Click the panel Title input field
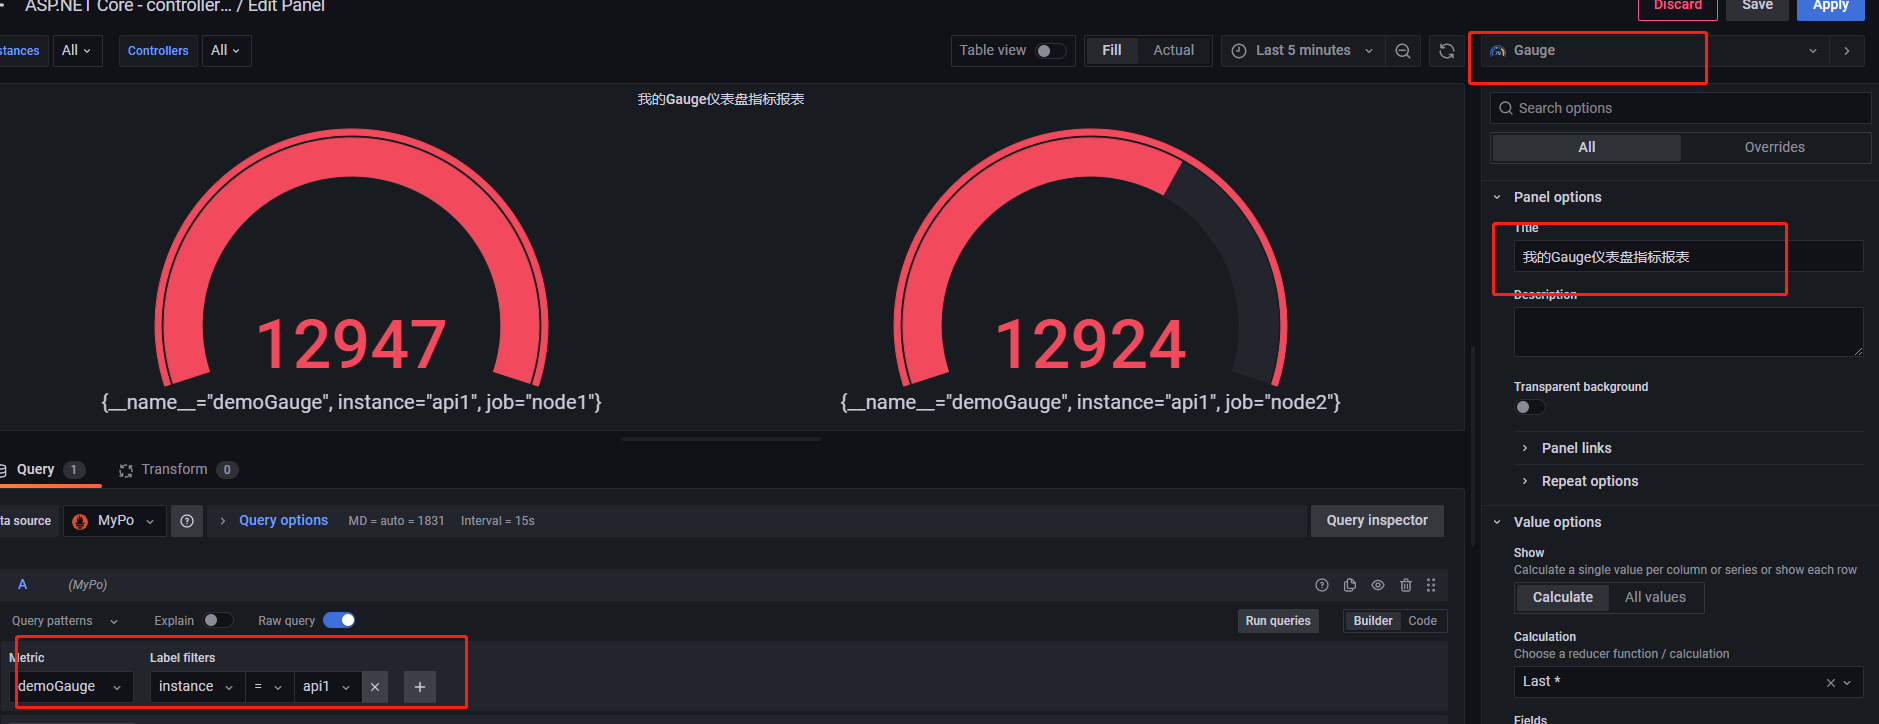Viewport: 1879px width, 724px height. (x=1688, y=257)
